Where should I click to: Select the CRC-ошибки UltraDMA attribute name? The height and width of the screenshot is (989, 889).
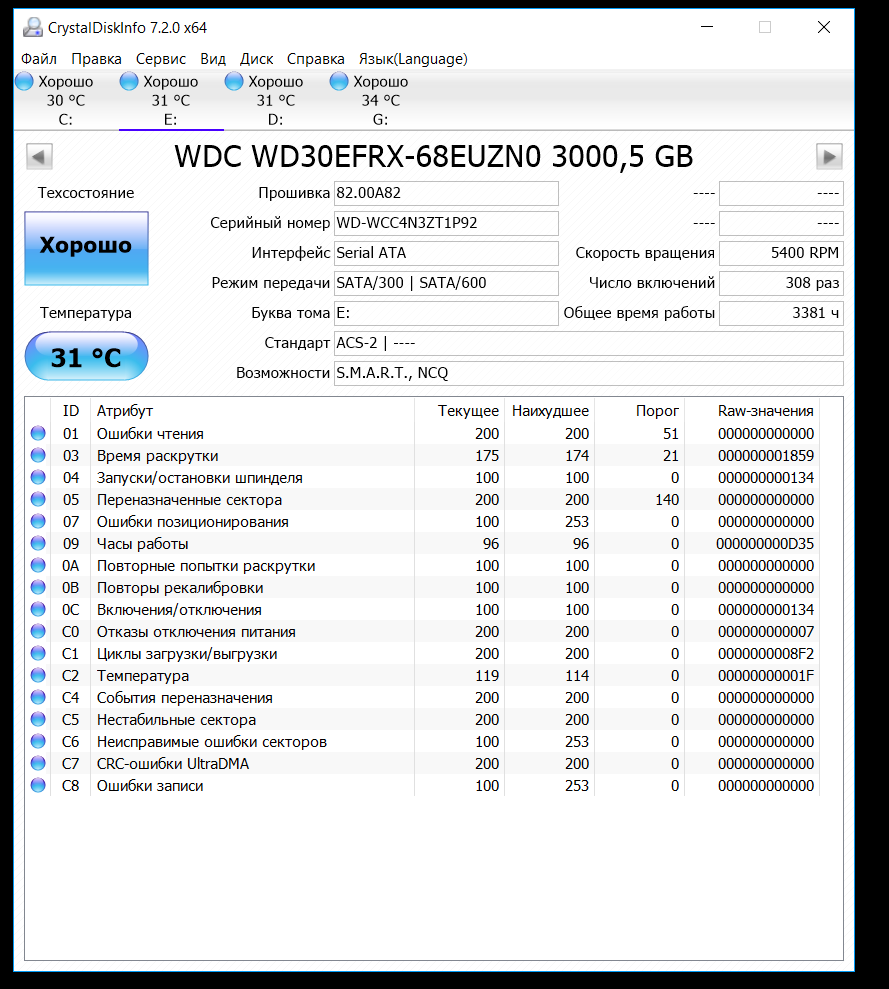pos(173,764)
